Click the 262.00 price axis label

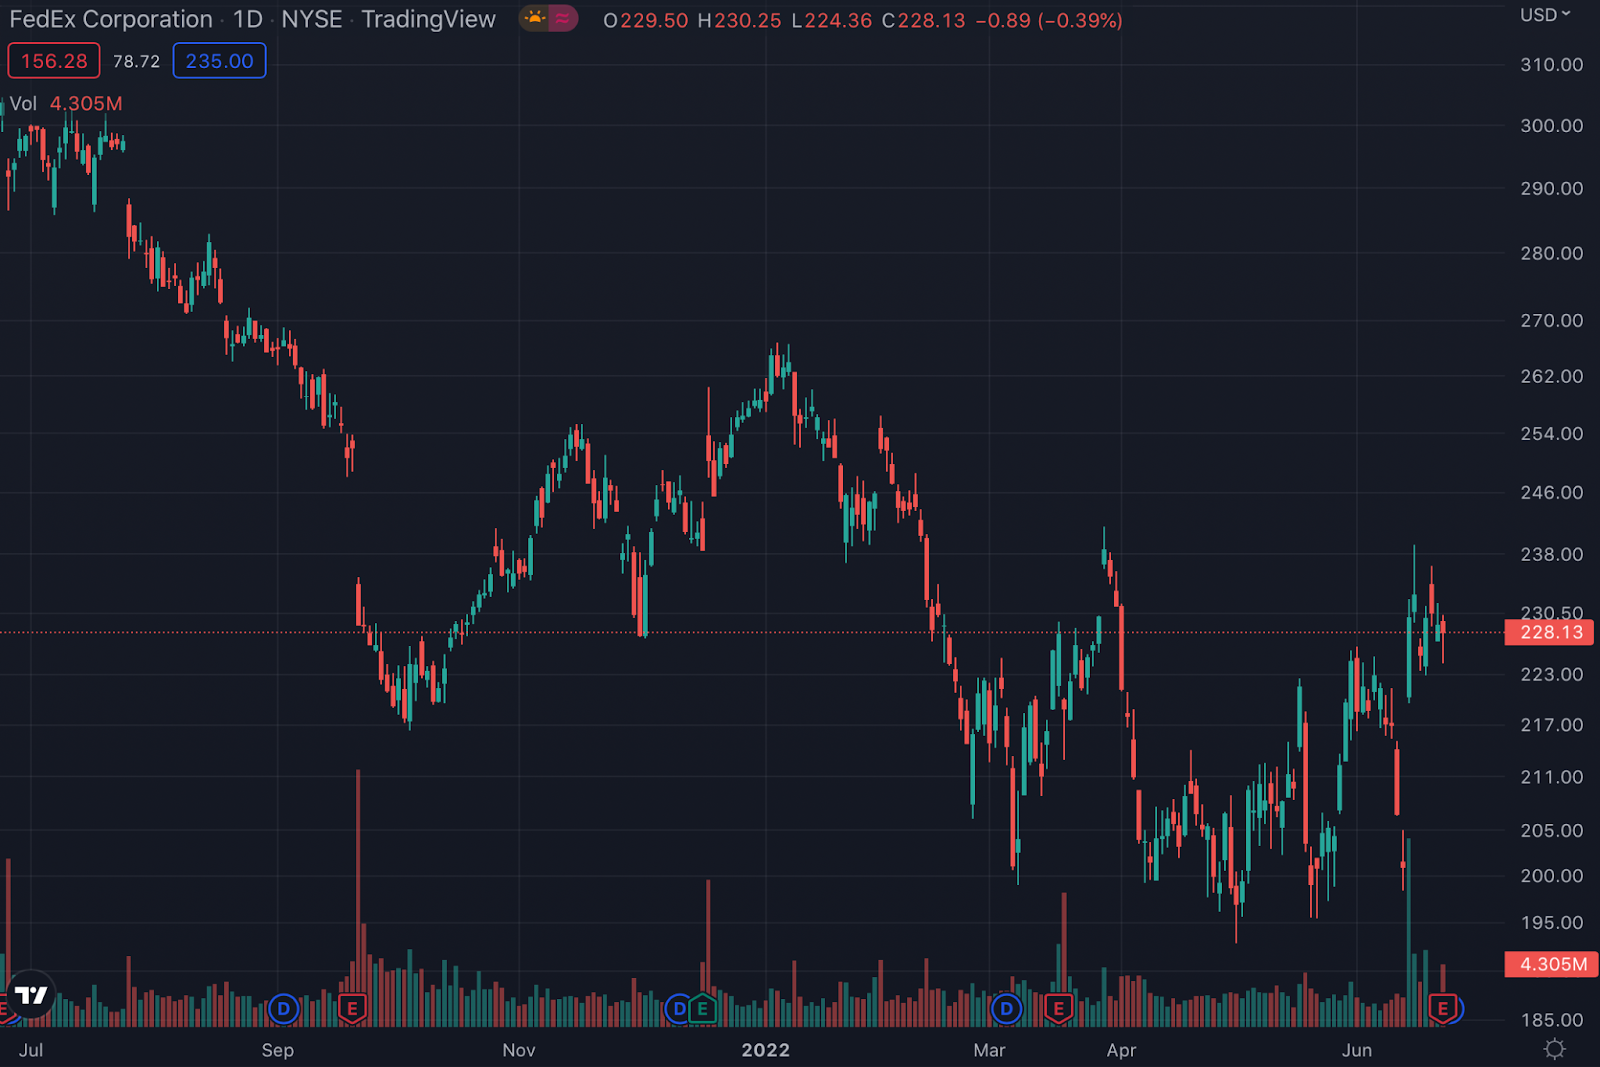(1552, 377)
